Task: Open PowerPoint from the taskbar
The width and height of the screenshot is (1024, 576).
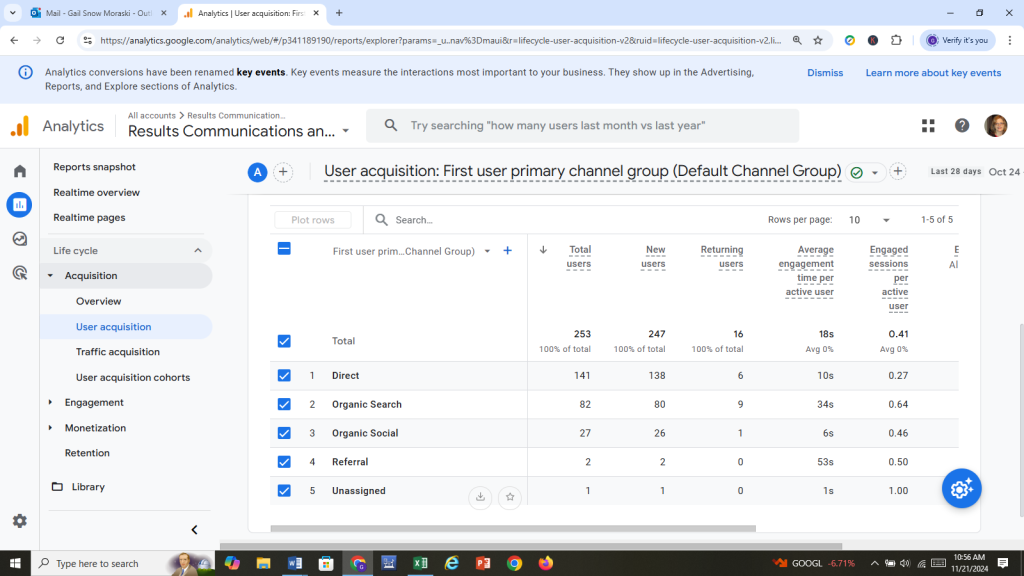Action: 483,563
